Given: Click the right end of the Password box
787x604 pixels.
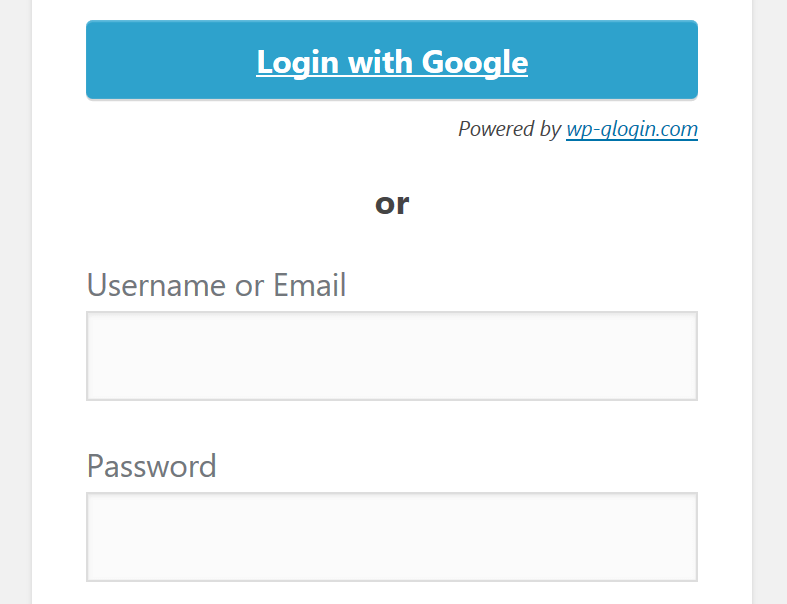Looking at the screenshot, I should [688, 537].
